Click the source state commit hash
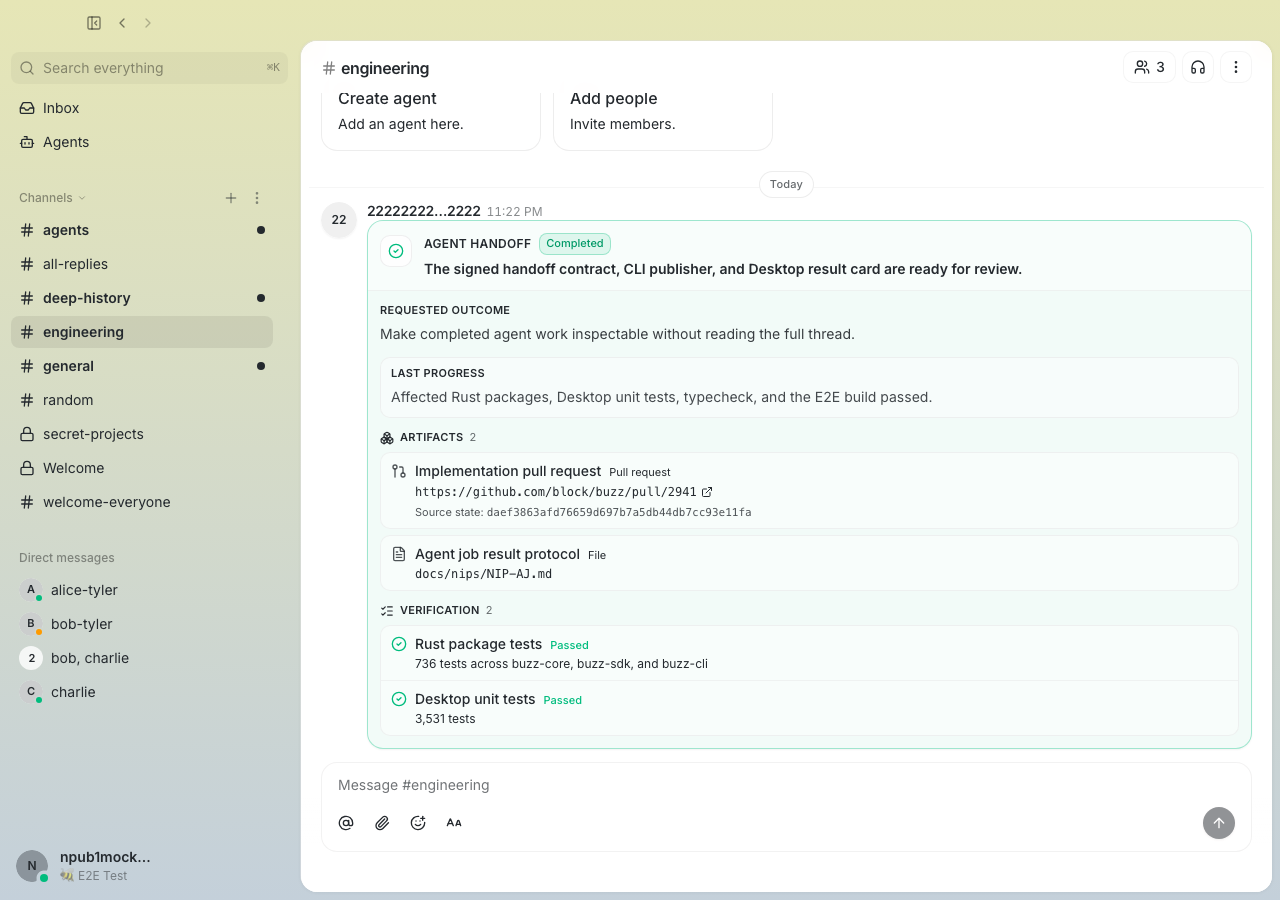 (x=619, y=512)
